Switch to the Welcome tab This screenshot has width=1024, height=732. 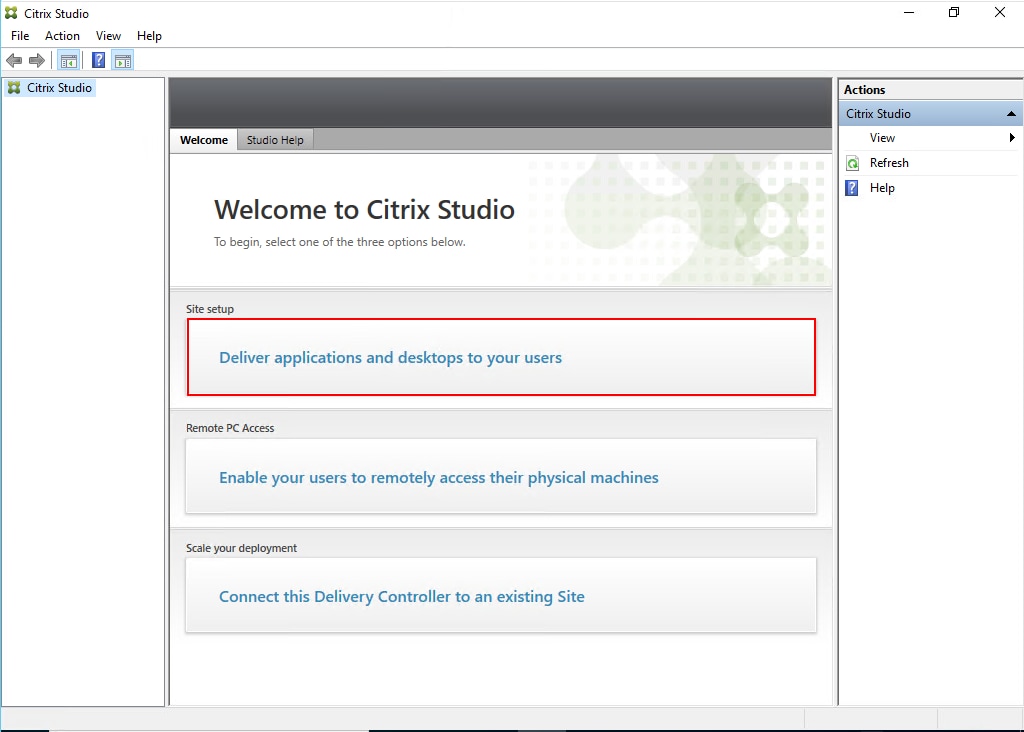click(x=204, y=140)
